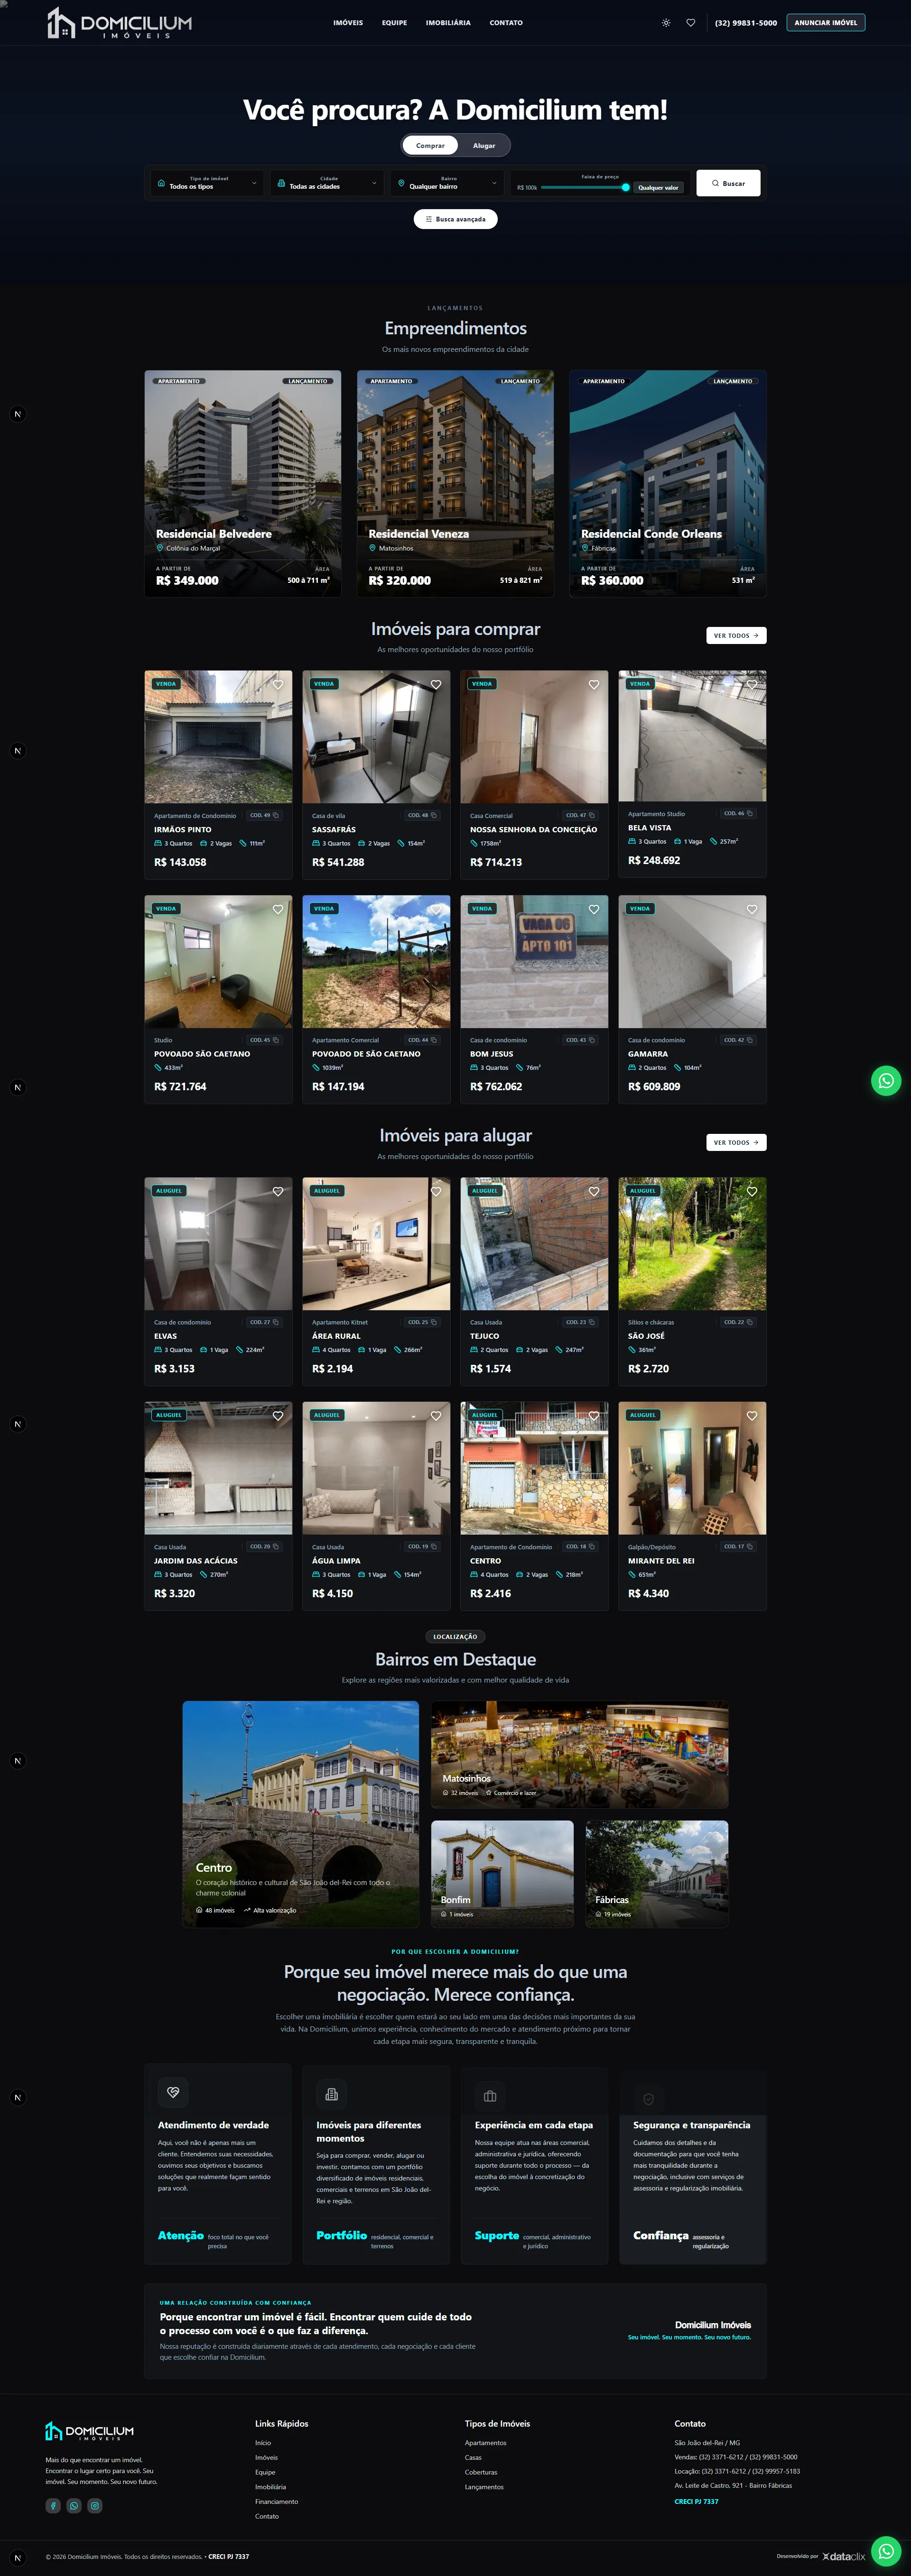Open floating WhatsApp chat button mid-page
Viewport: 911px width, 2576px height.
[886, 1081]
